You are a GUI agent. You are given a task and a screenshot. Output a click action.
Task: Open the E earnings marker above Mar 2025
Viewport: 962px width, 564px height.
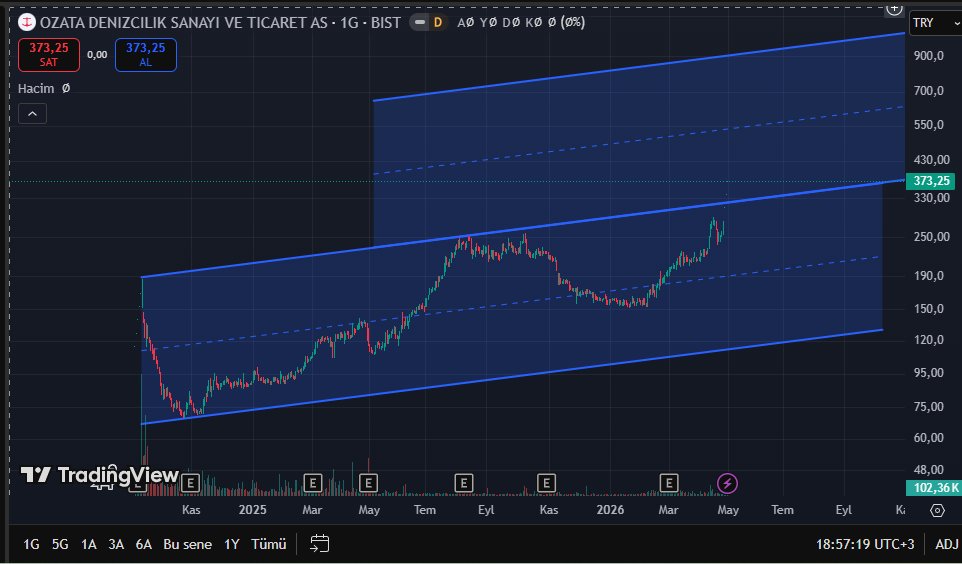pos(313,484)
